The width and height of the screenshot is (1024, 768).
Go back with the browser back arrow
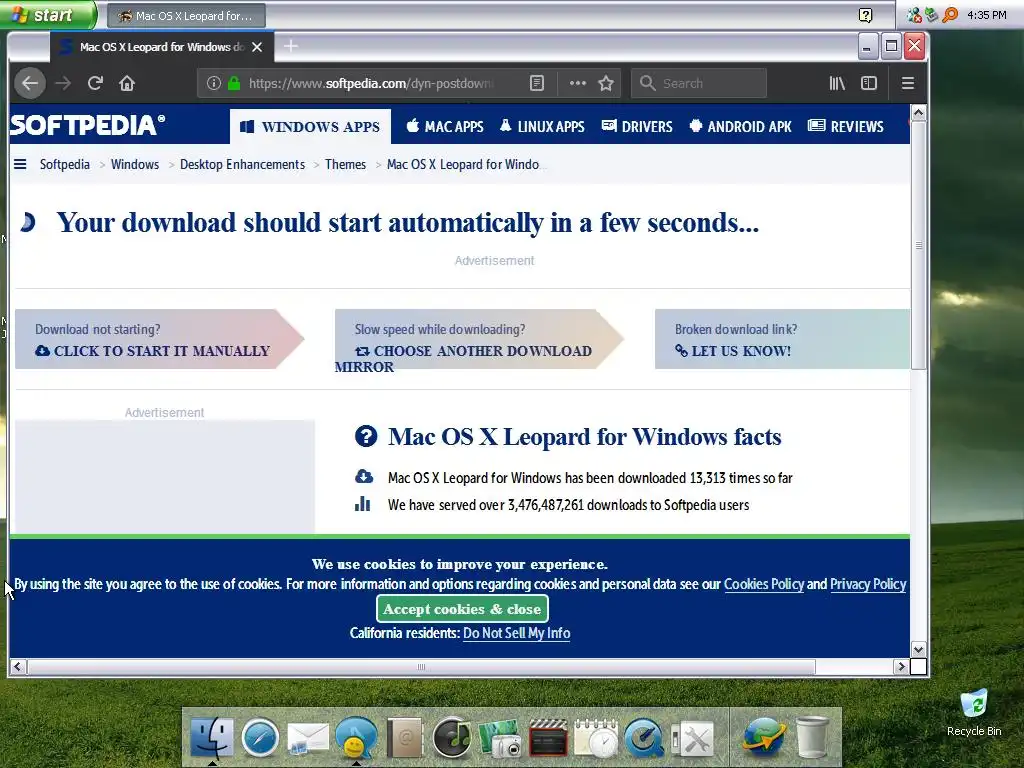click(x=30, y=83)
